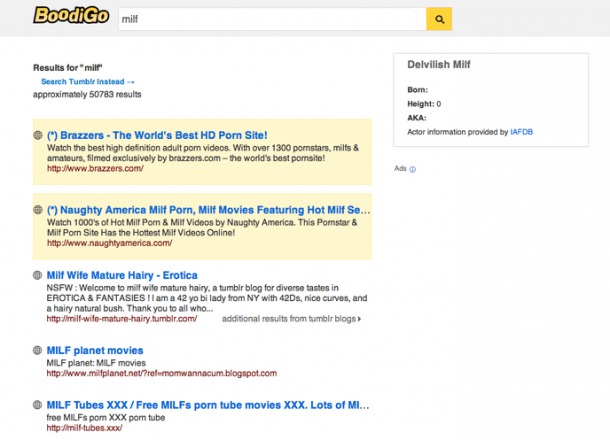Image resolution: width=610 pixels, height=440 pixels.
Task: Open the naughtyamerica.com URL link
Action: point(110,243)
